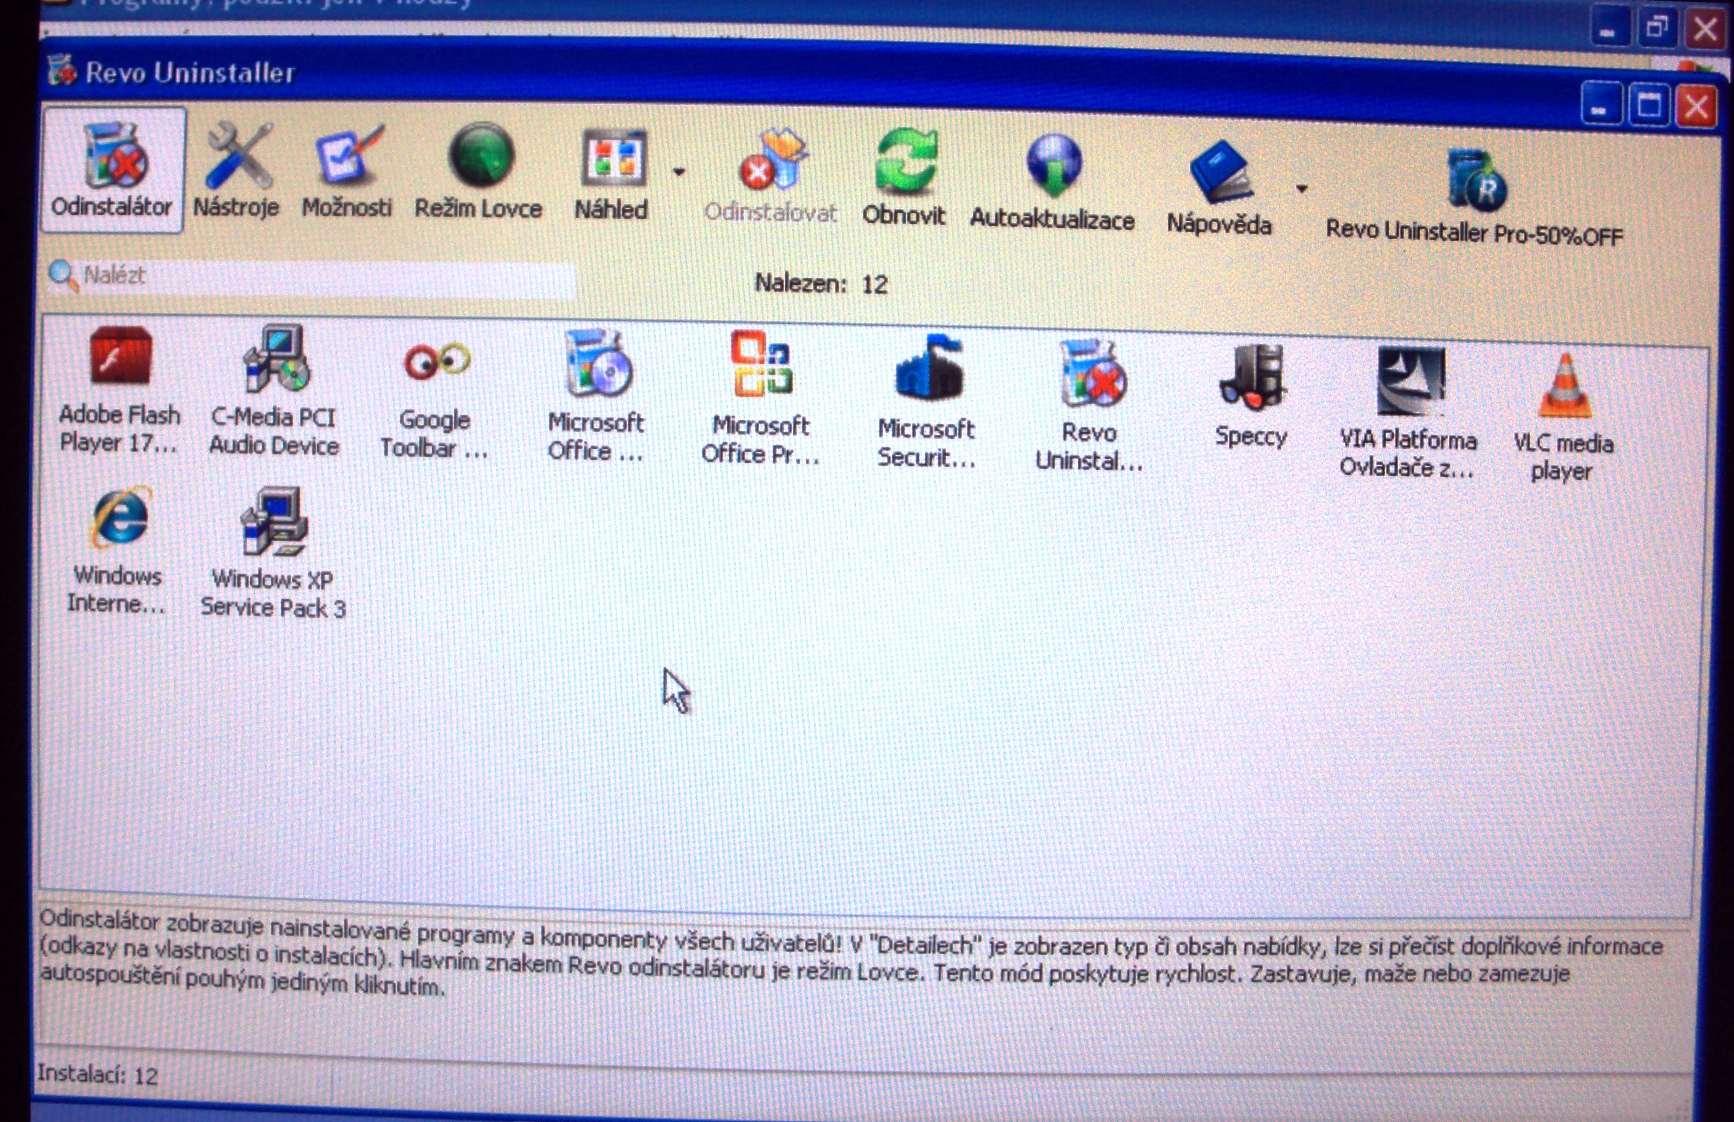Expand the Nápověda dropdown arrow
1734x1122 pixels.
1301,188
